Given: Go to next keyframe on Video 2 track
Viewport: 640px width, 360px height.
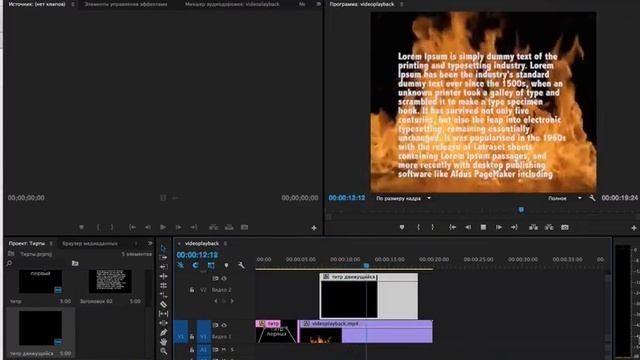Looking at the screenshot, I should pos(232,301).
